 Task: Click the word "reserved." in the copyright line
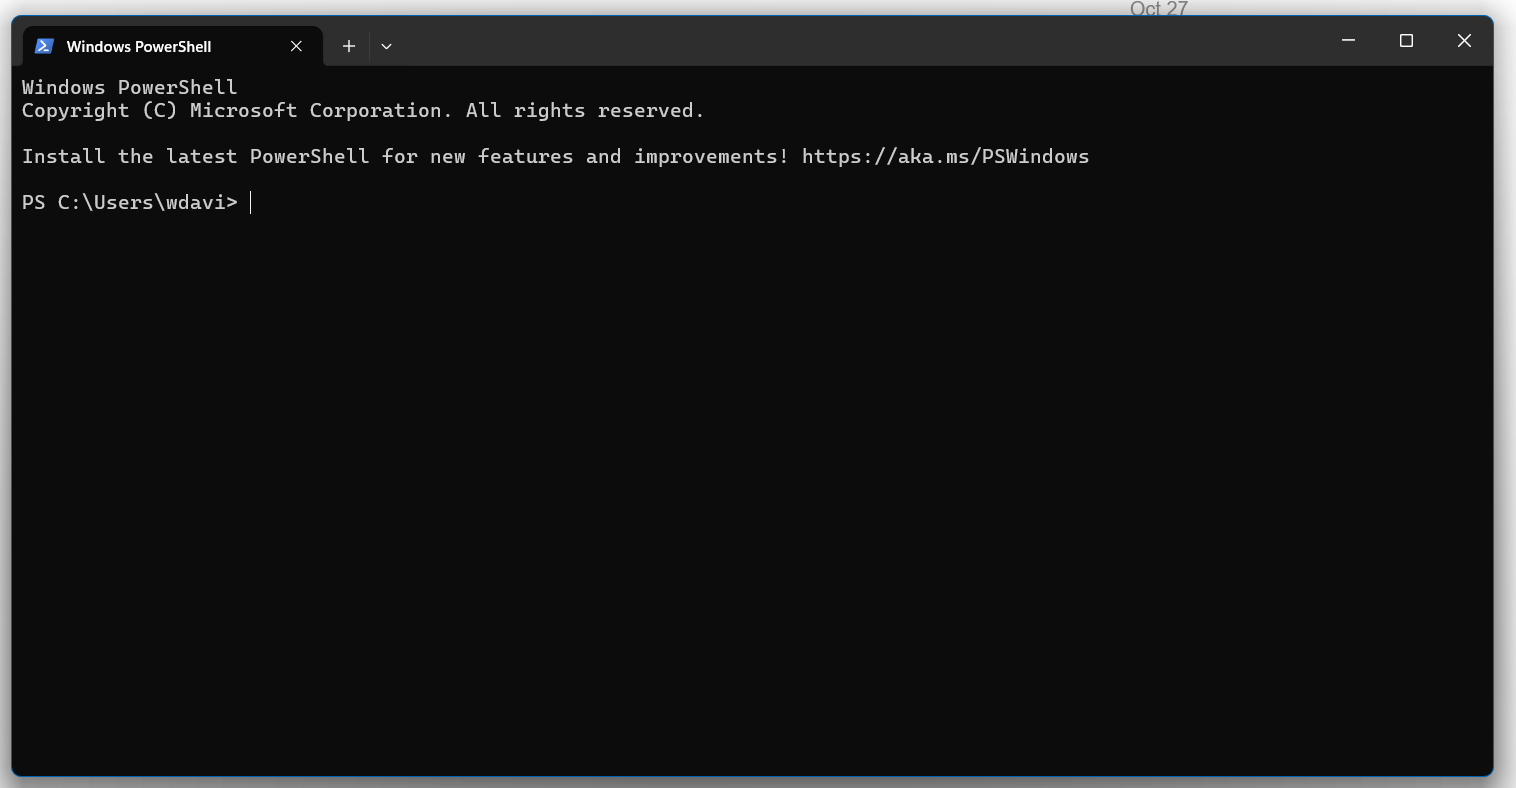(x=651, y=111)
